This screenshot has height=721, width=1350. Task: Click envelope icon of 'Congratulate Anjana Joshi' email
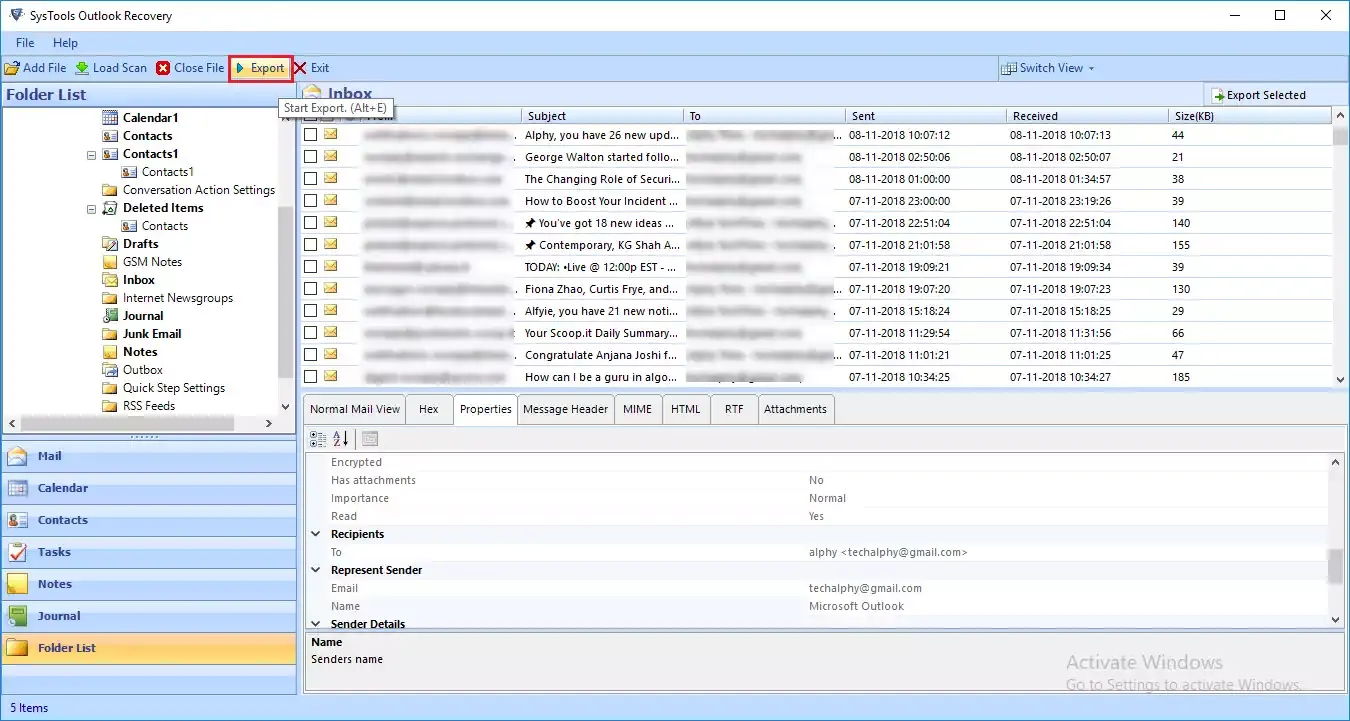tap(330, 355)
